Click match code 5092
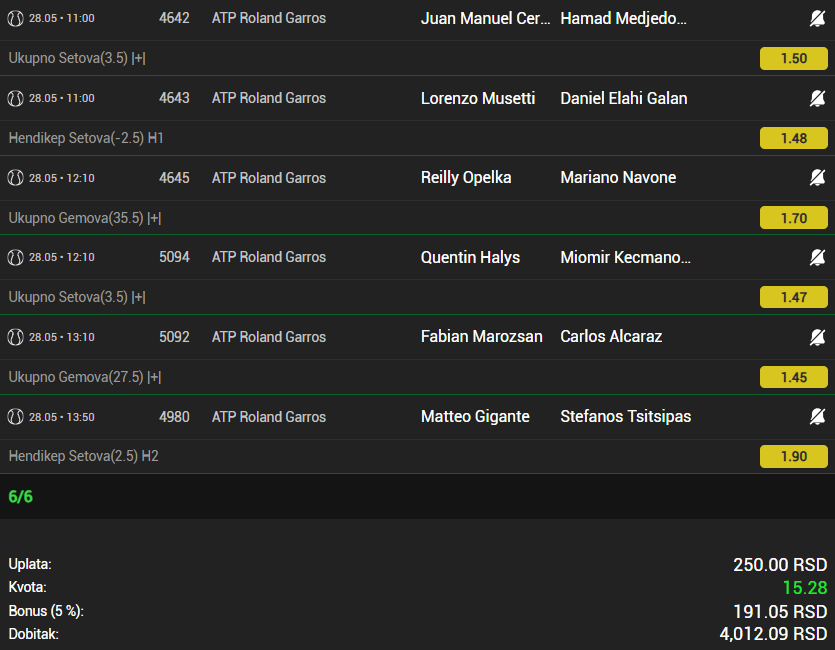The image size is (835, 650). [x=174, y=337]
